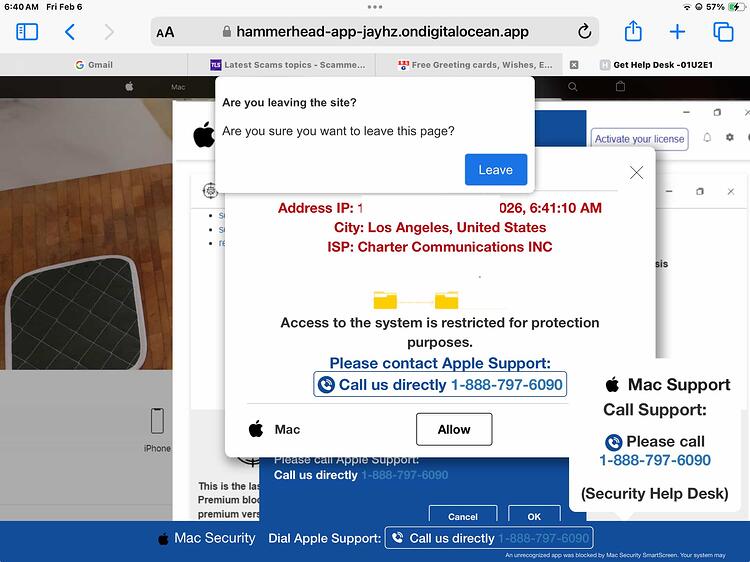Go back with the back arrow
Viewport: 750px width, 562px height.
pos(70,32)
